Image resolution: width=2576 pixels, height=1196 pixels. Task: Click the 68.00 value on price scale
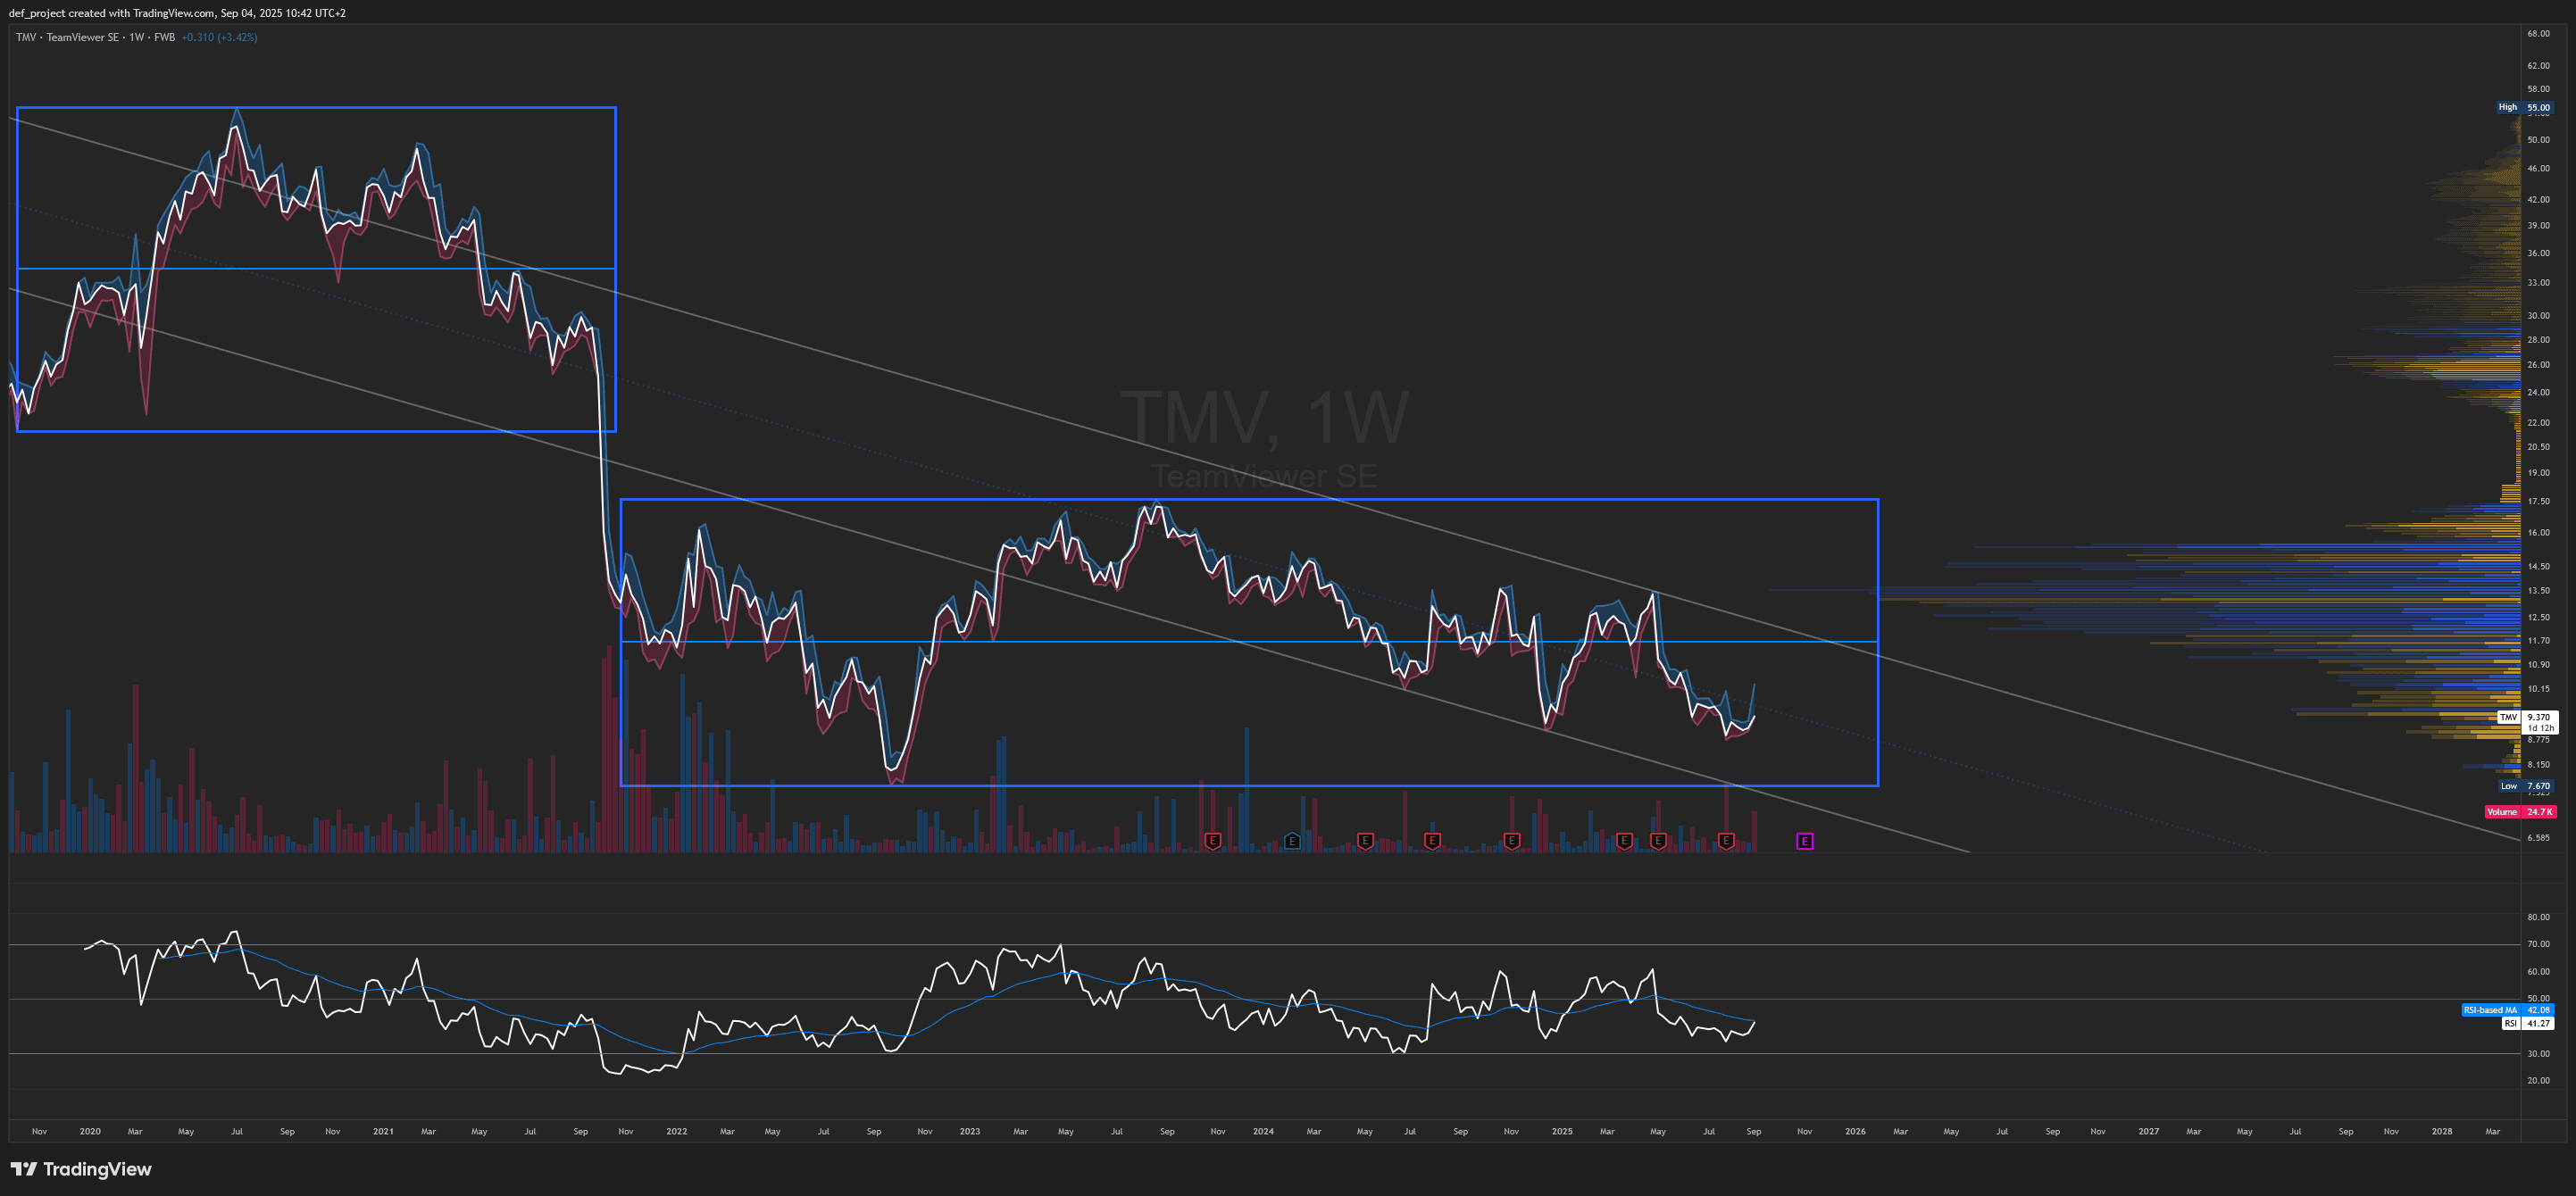[x=2538, y=34]
